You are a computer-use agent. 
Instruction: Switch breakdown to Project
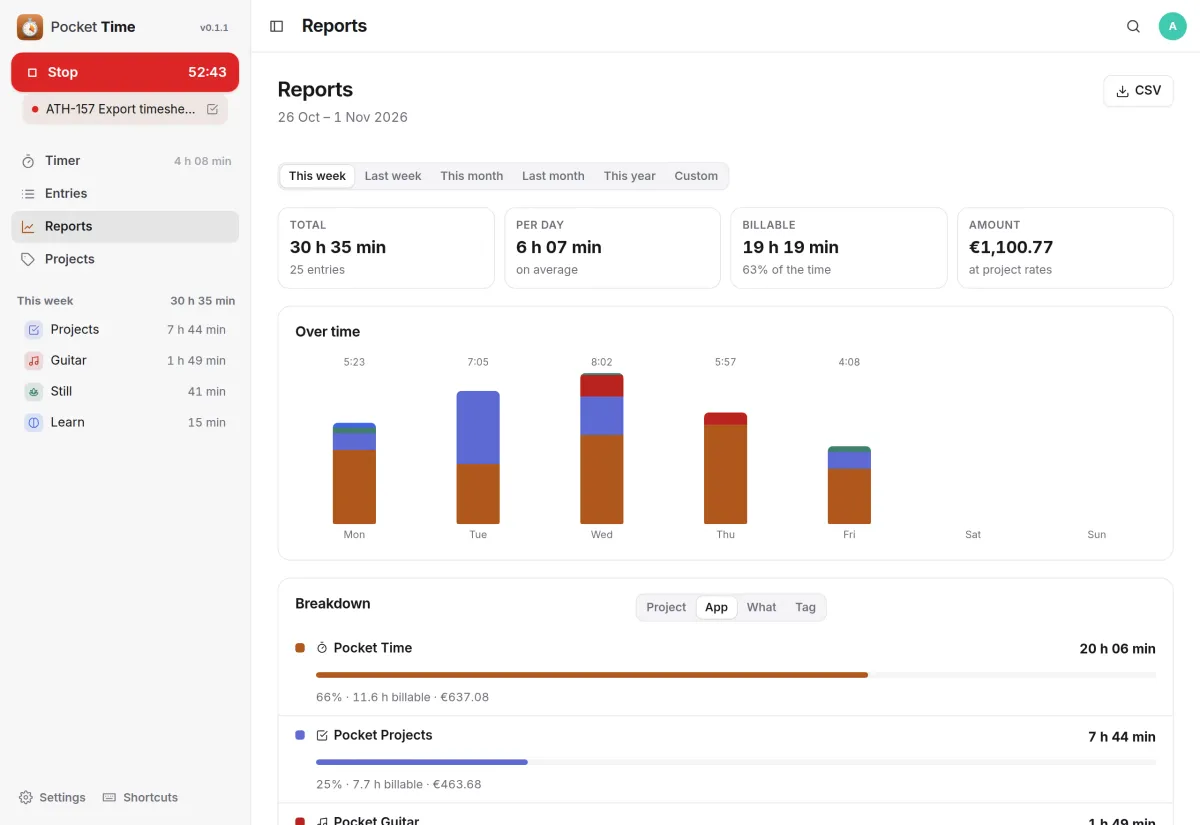(x=666, y=607)
